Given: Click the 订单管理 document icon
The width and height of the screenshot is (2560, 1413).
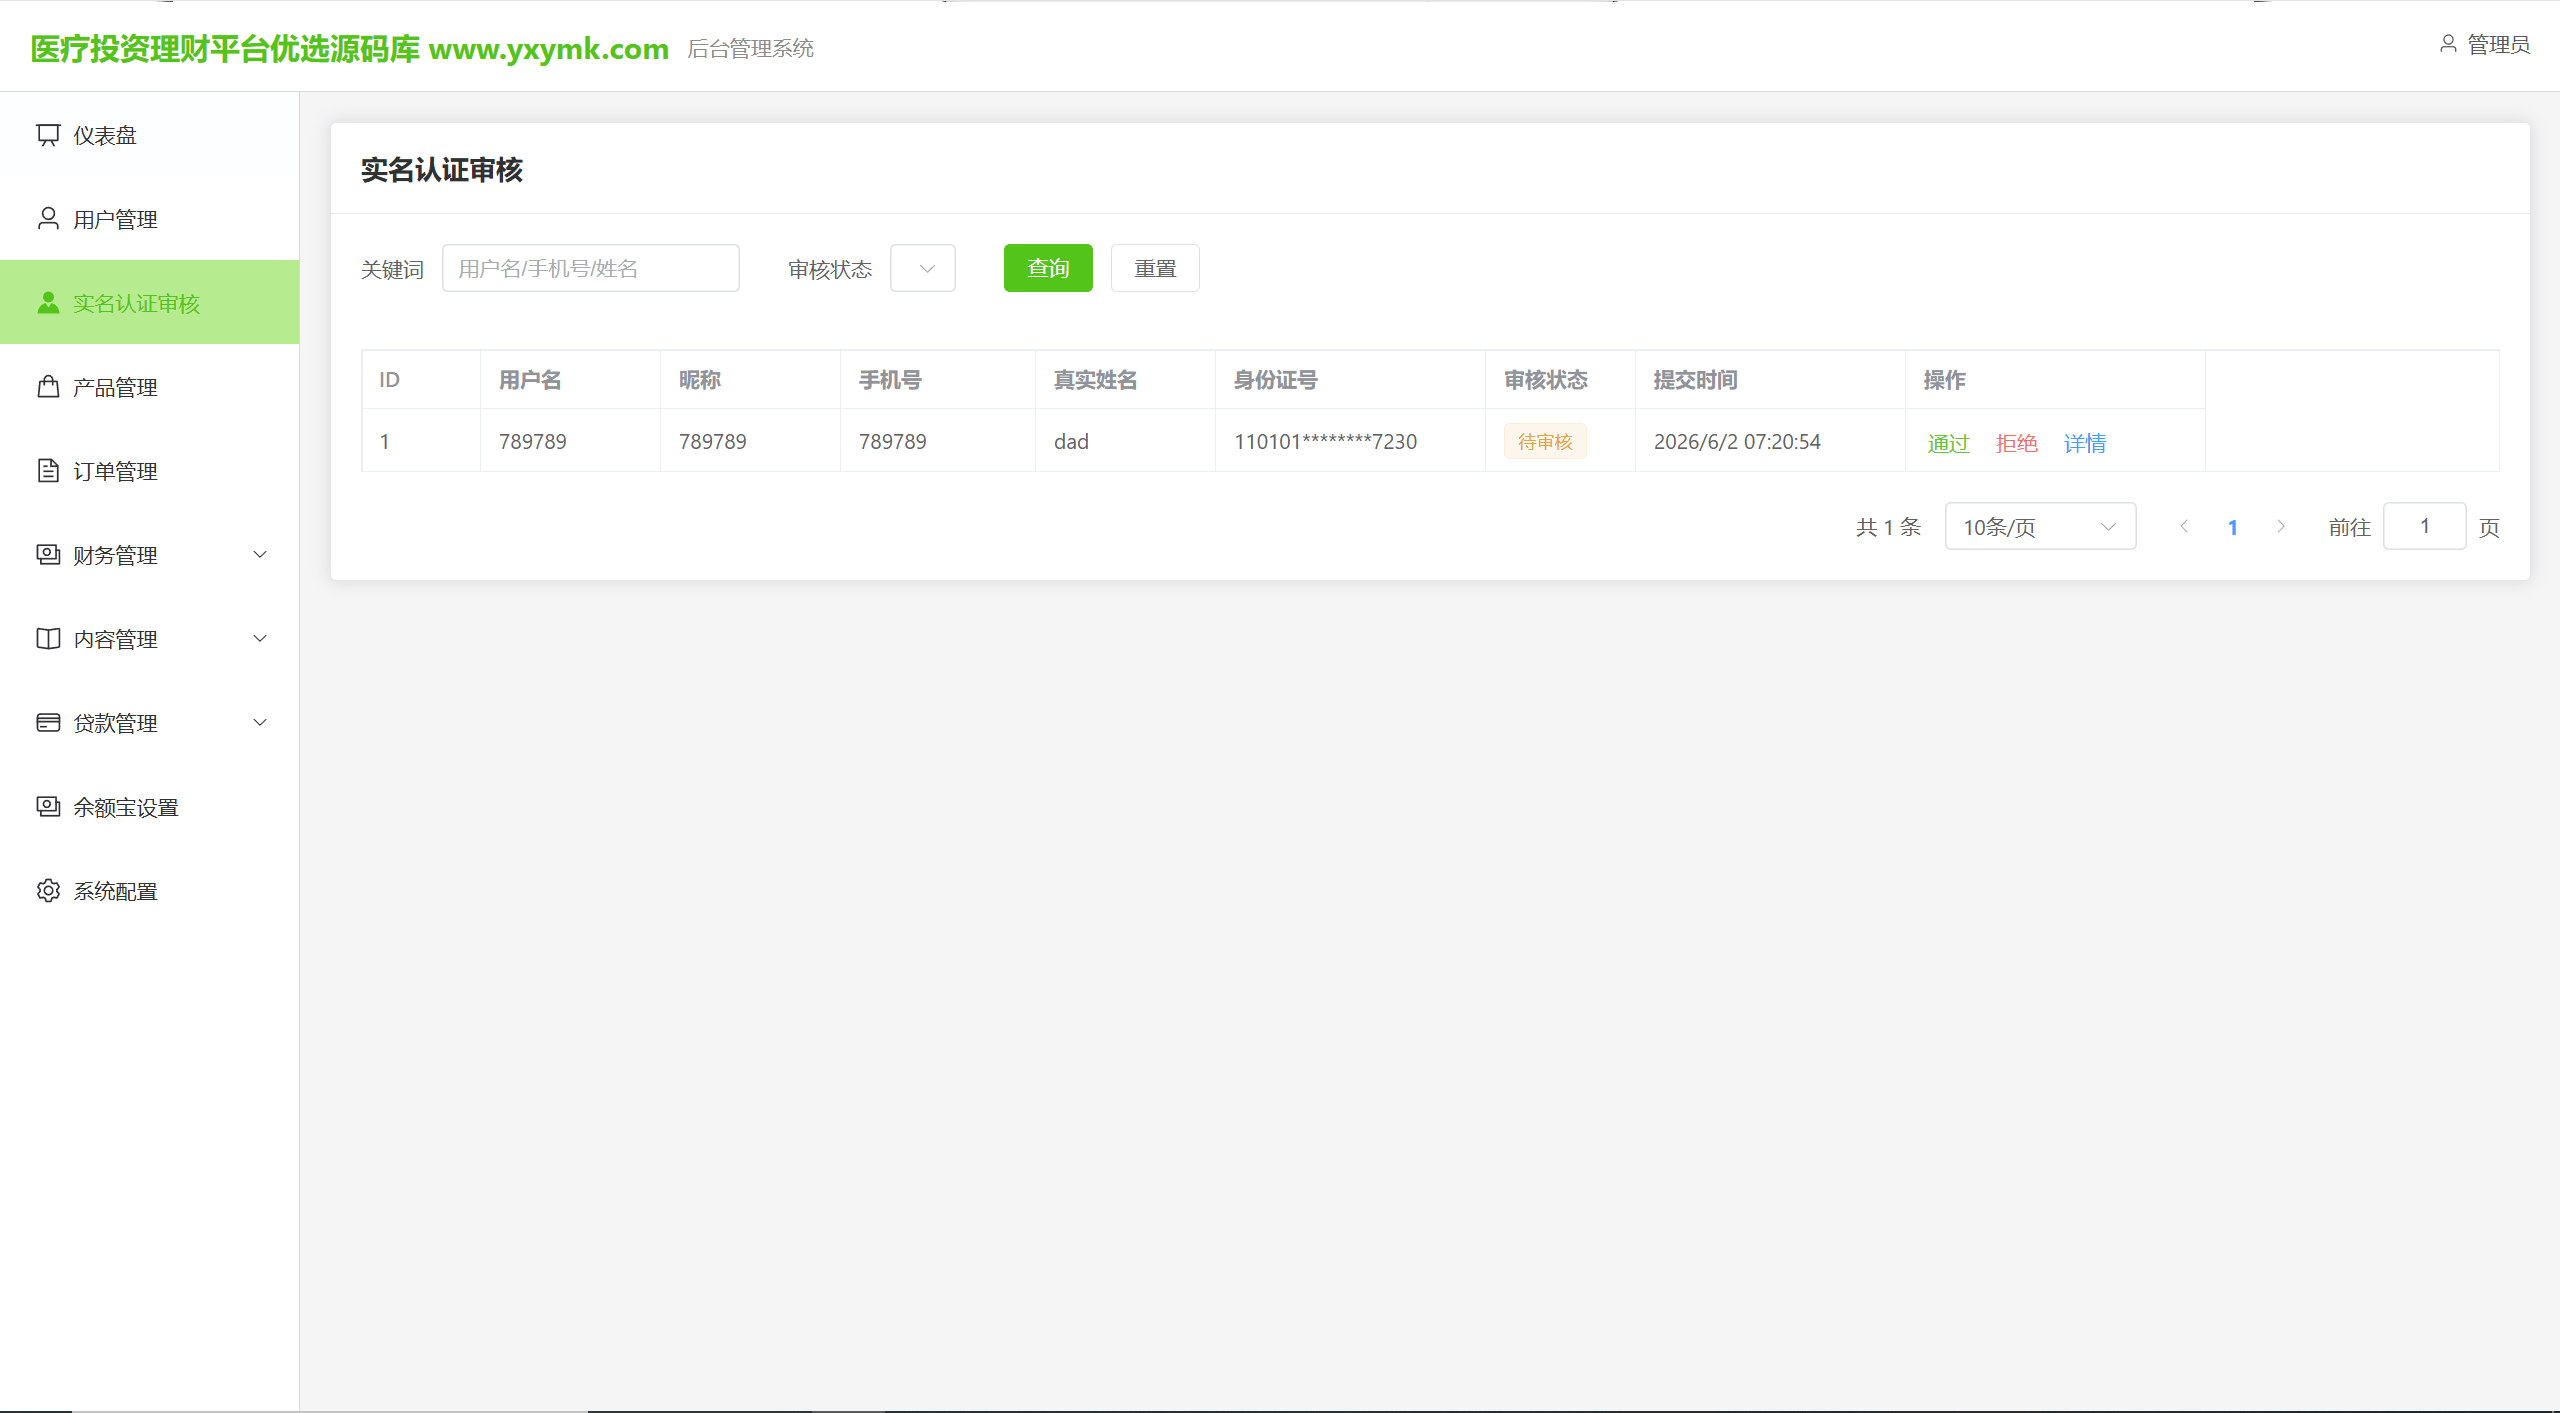Looking at the screenshot, I should pyautogui.click(x=48, y=471).
